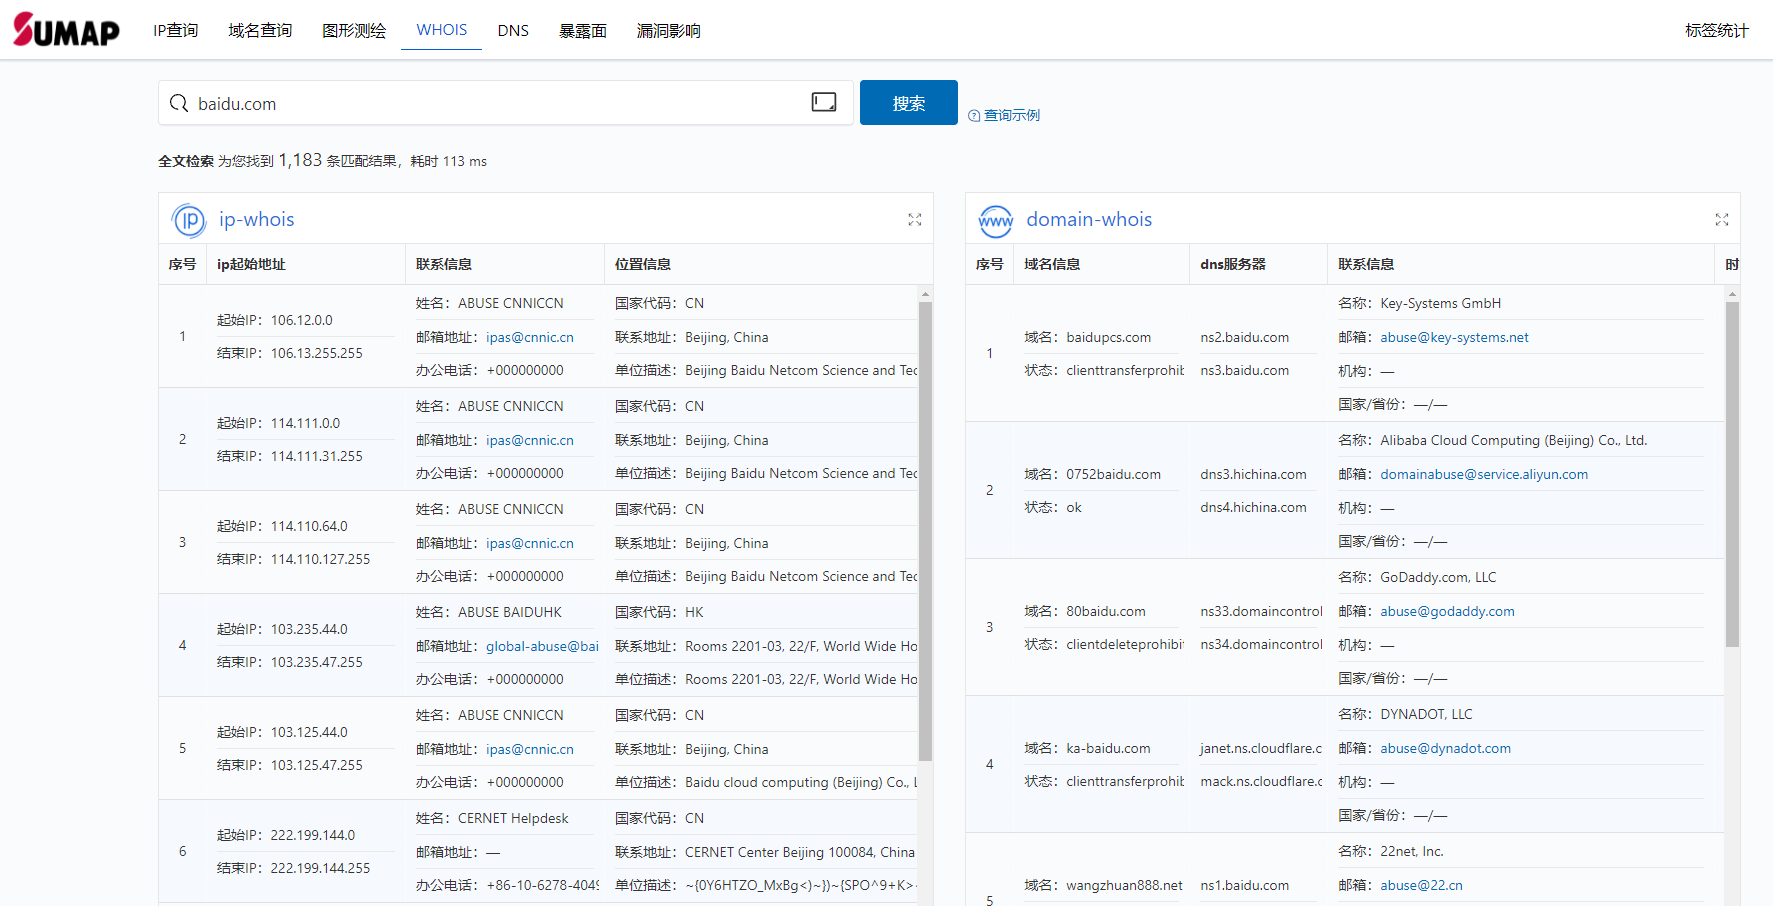Click 位置信息 column header
This screenshot has width=1773, height=906.
(x=643, y=264)
